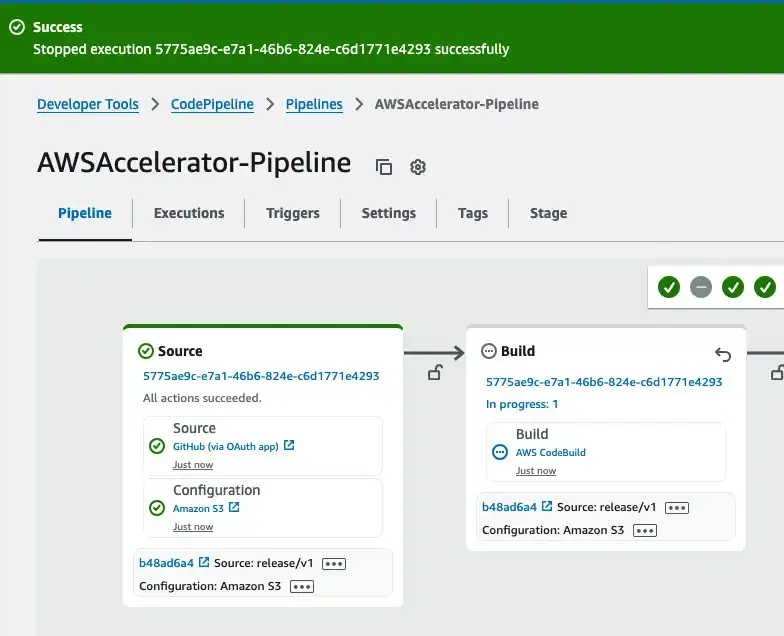The height and width of the screenshot is (636, 784).
Task: Open execution ID link in Source stage
Action: 261,376
